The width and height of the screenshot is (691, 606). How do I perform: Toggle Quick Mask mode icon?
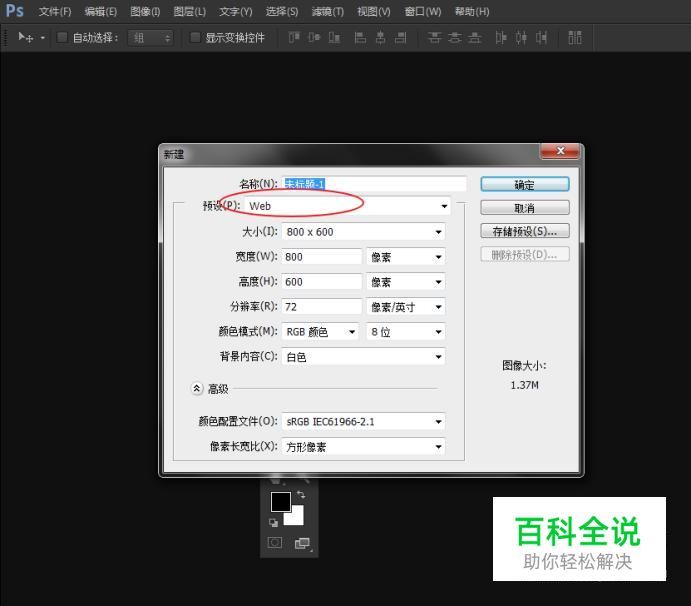coord(275,543)
